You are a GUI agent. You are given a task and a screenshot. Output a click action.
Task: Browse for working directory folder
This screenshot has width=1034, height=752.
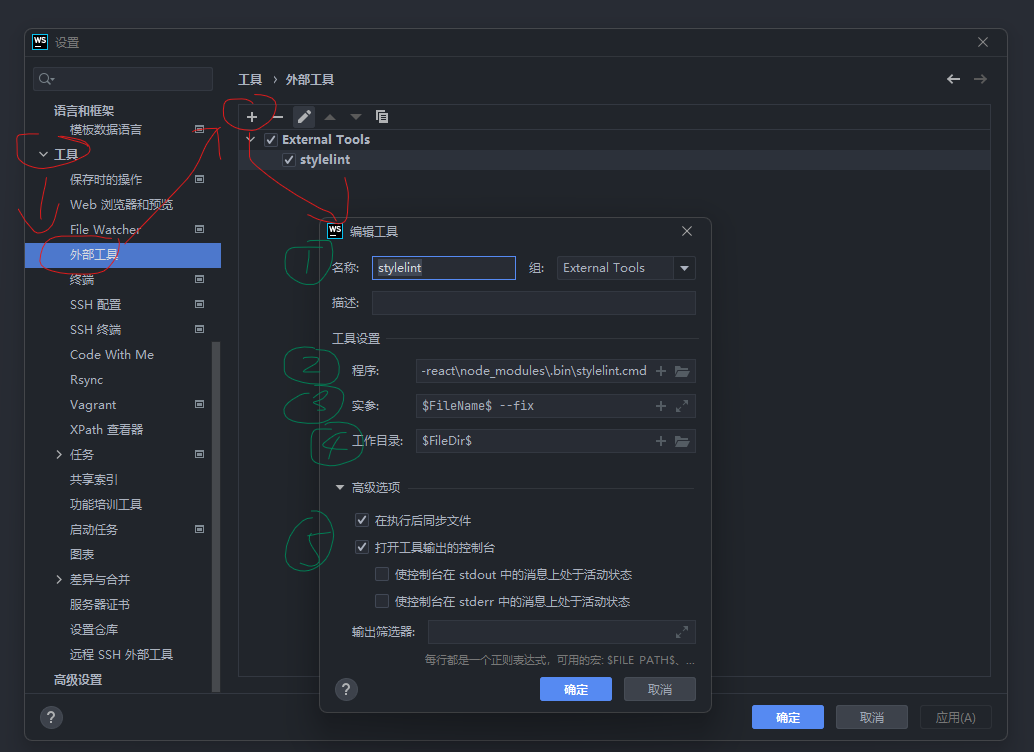[682, 441]
